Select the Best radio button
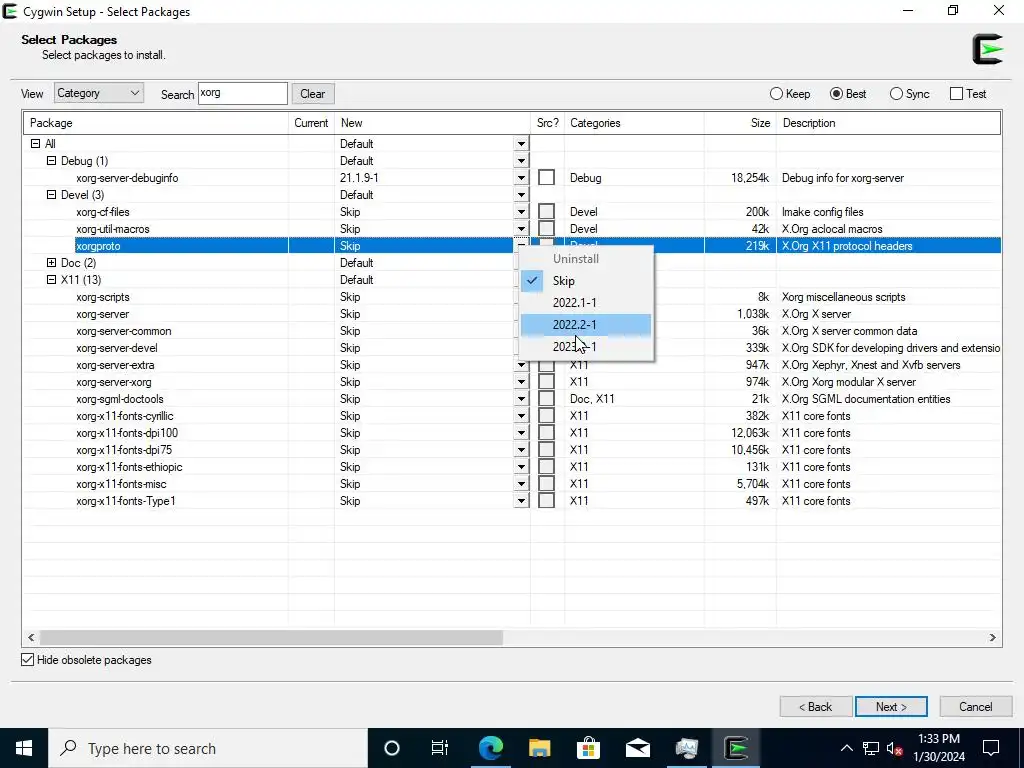The width and height of the screenshot is (1024, 768). pos(837,93)
